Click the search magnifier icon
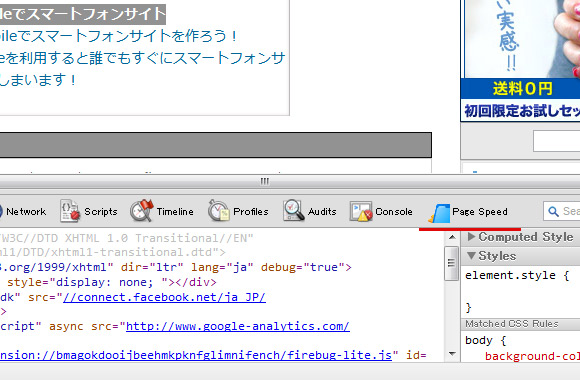Screen dimensions: 580x380 coord(553,211)
